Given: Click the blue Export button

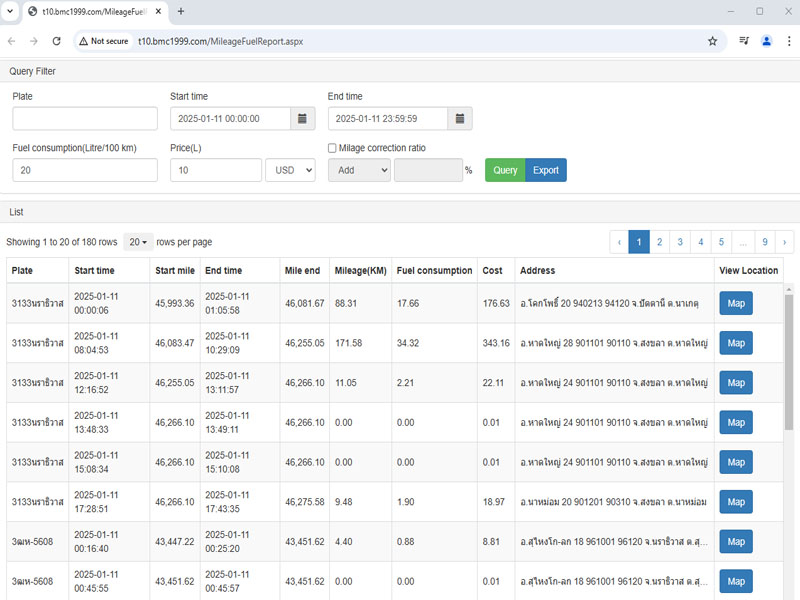Looking at the screenshot, I should pyautogui.click(x=546, y=170).
